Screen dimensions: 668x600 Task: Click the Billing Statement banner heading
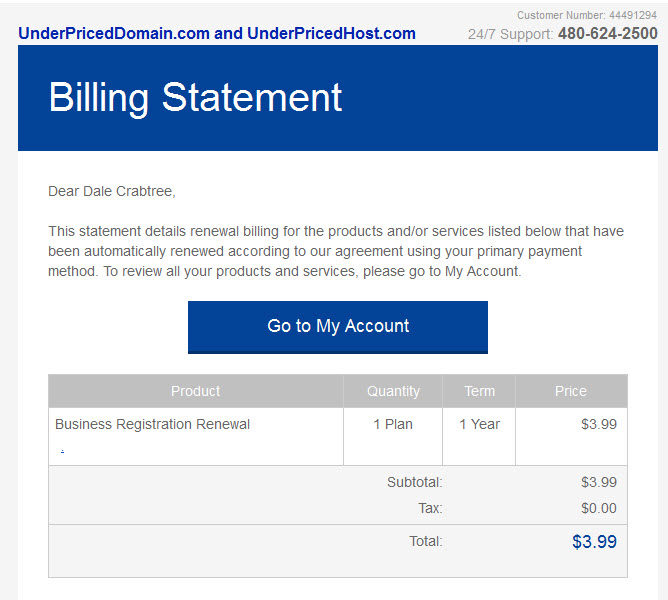coord(195,98)
